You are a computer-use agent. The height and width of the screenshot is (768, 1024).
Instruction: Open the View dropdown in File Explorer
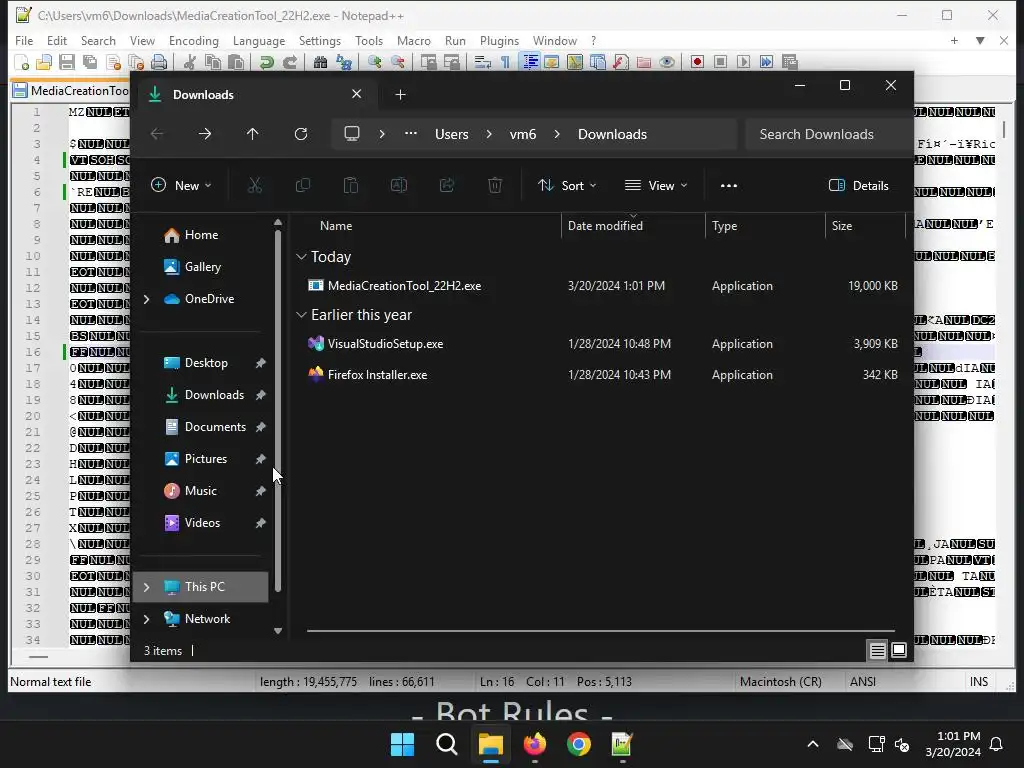[x=656, y=185]
